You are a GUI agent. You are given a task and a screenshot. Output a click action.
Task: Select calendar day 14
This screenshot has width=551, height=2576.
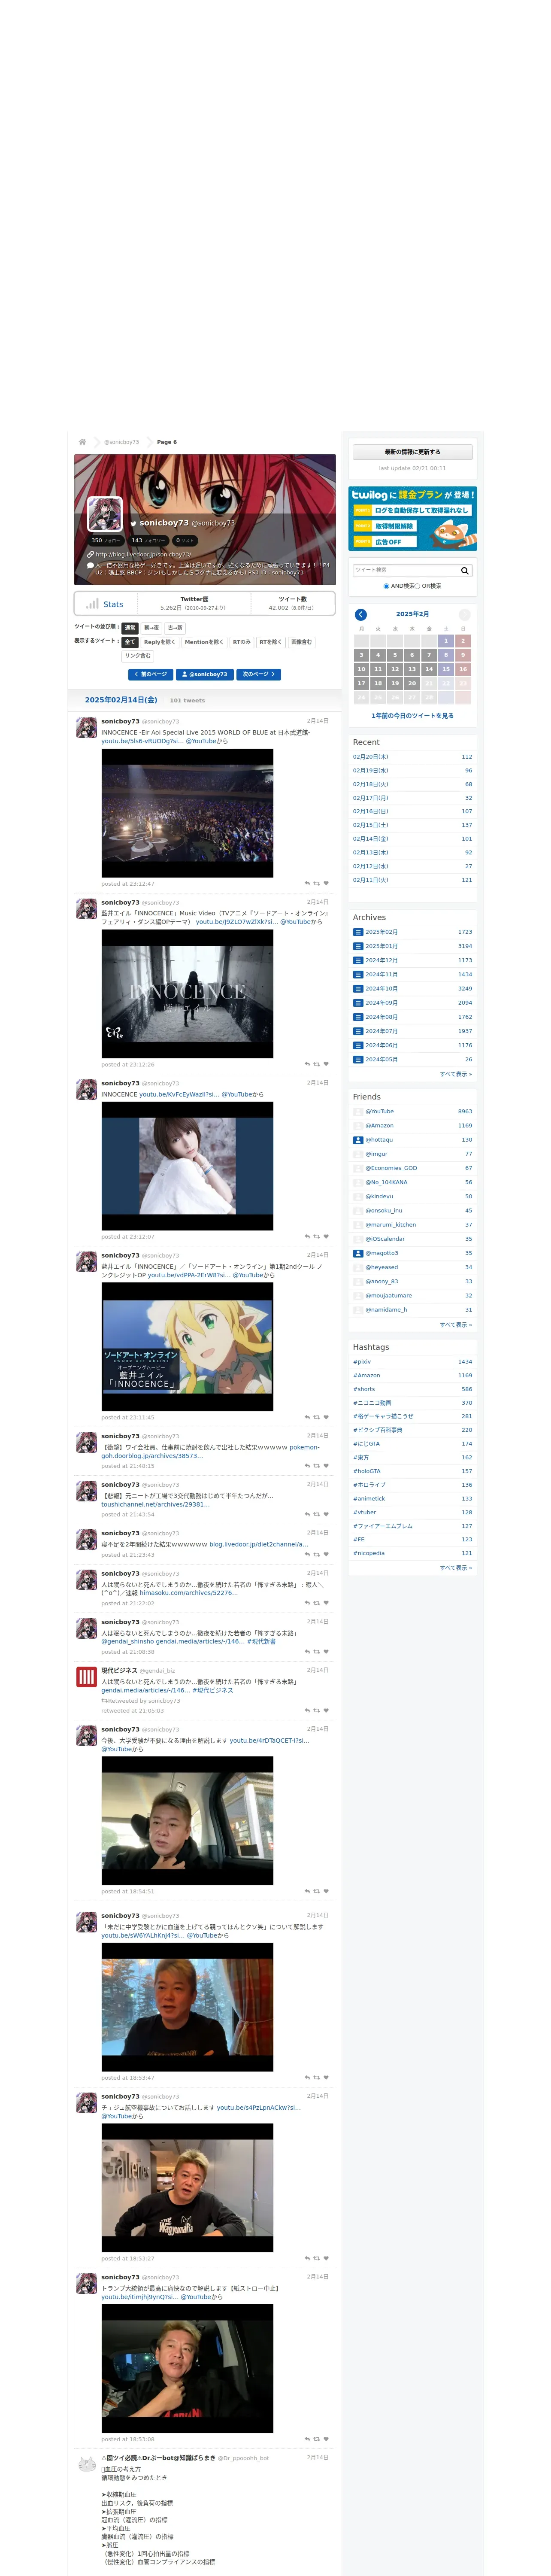(x=429, y=669)
